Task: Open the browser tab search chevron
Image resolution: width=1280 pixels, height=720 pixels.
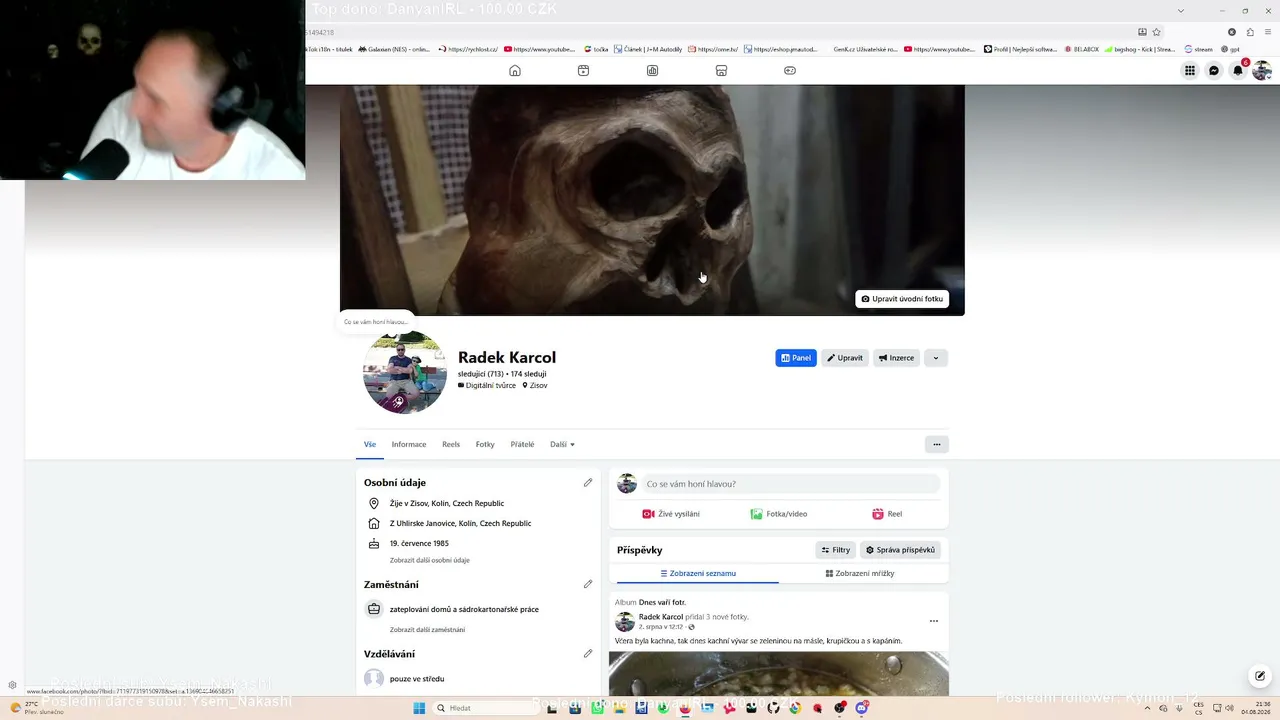Action: click(1181, 10)
